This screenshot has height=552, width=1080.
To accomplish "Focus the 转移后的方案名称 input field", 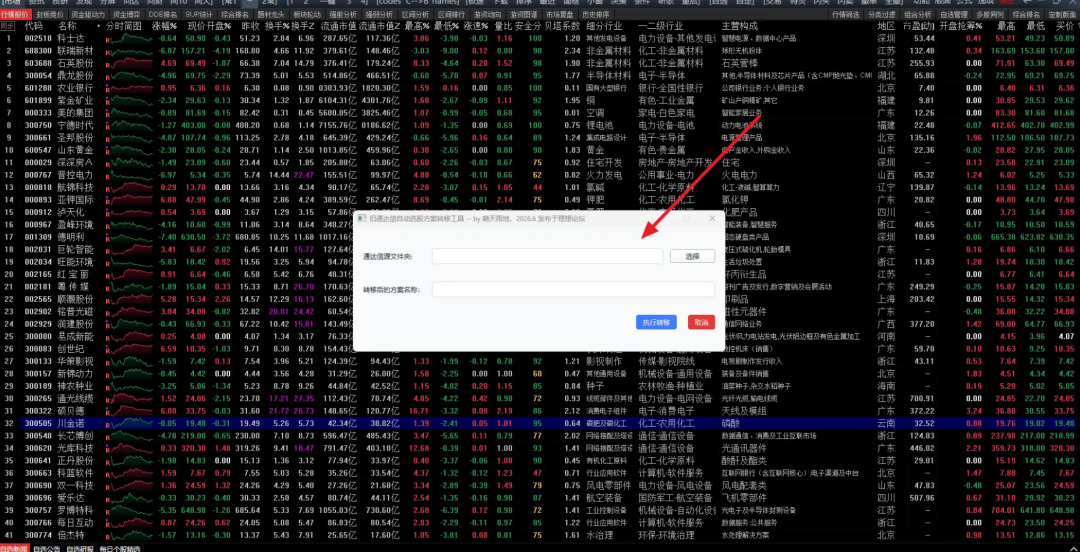I will 573,289.
